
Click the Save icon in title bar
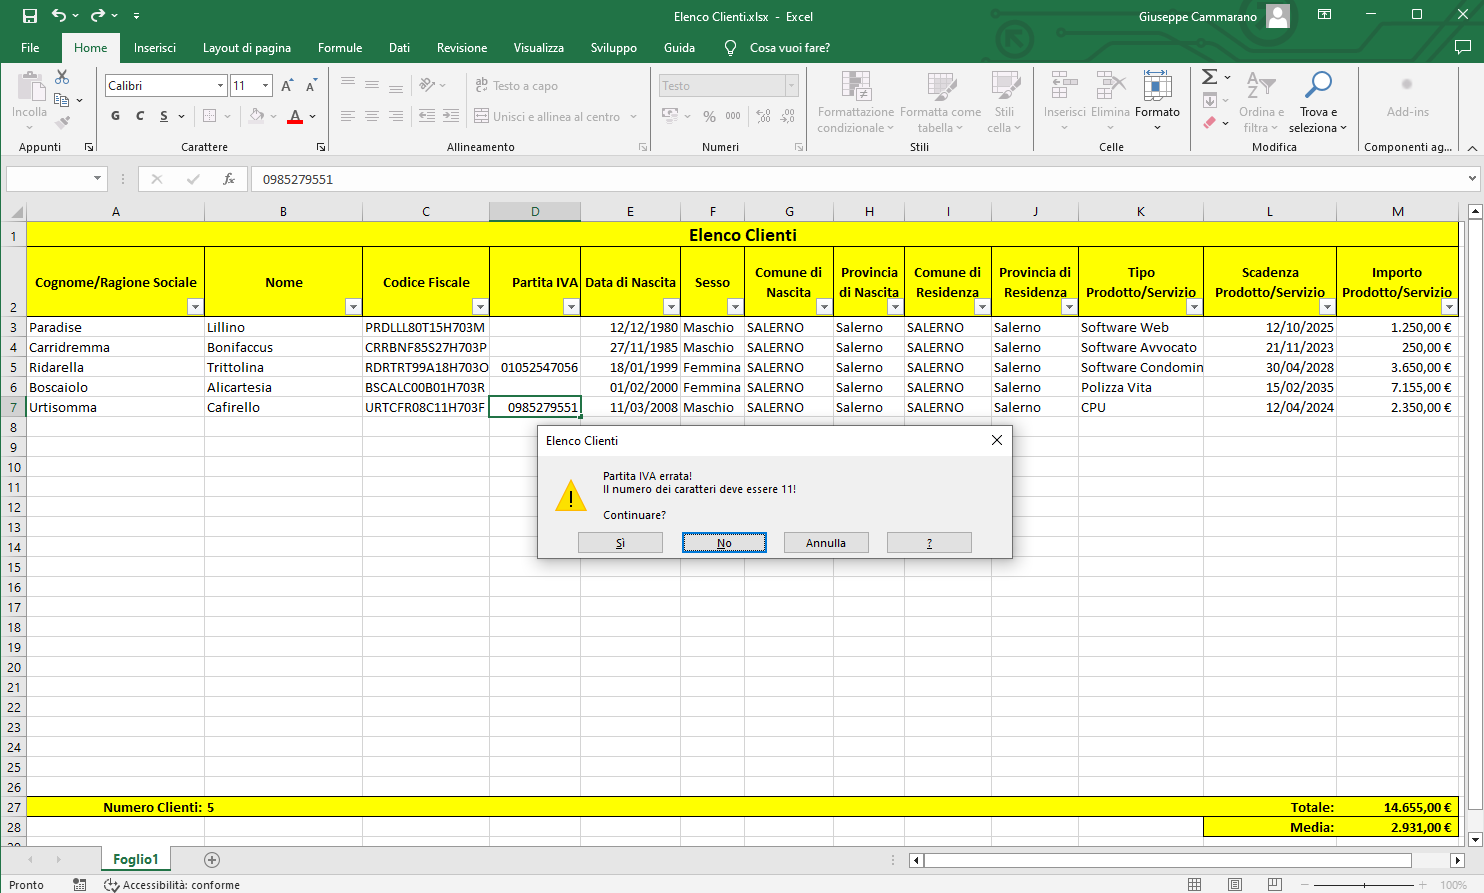pyautogui.click(x=29, y=16)
